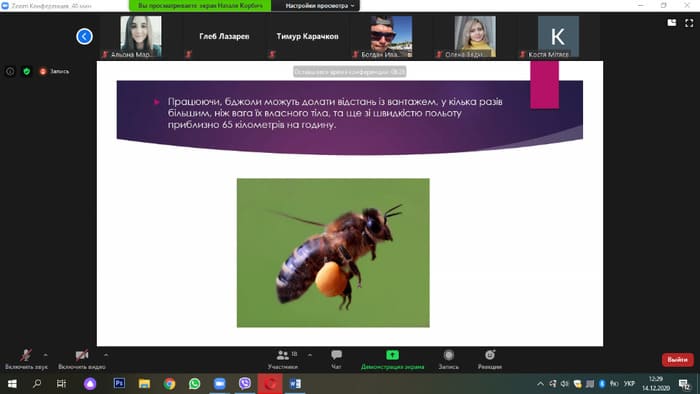Select Альона participant video thumbnail
700x394 pixels.
point(141,37)
